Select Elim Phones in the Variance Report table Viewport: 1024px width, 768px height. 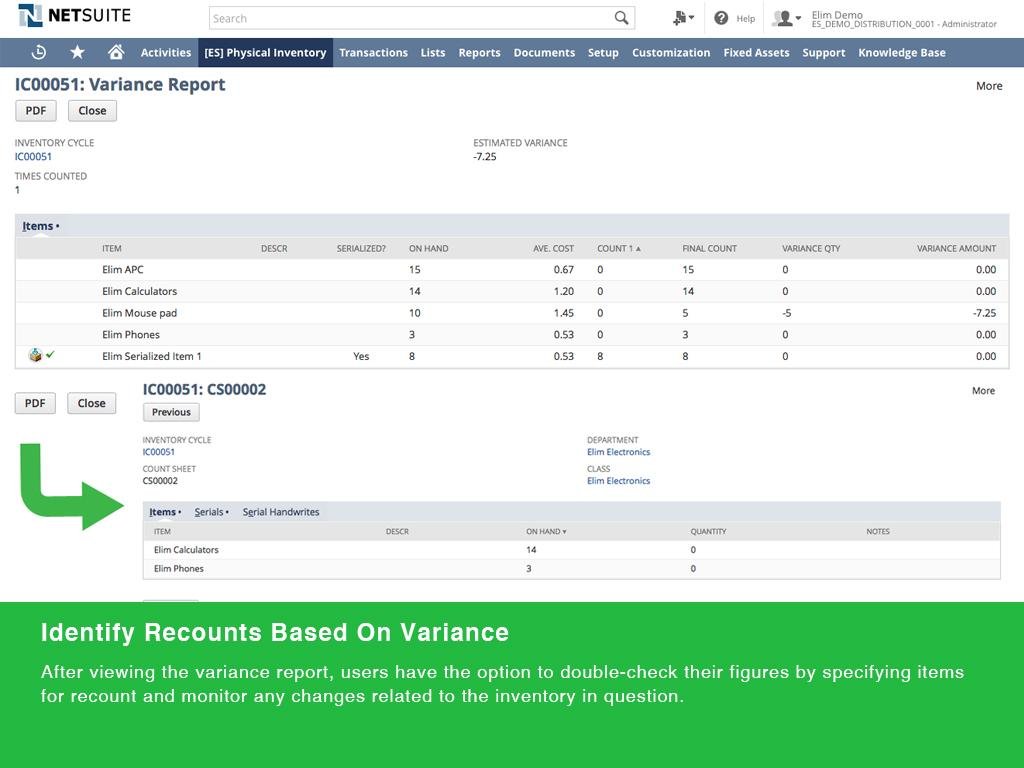(x=131, y=334)
